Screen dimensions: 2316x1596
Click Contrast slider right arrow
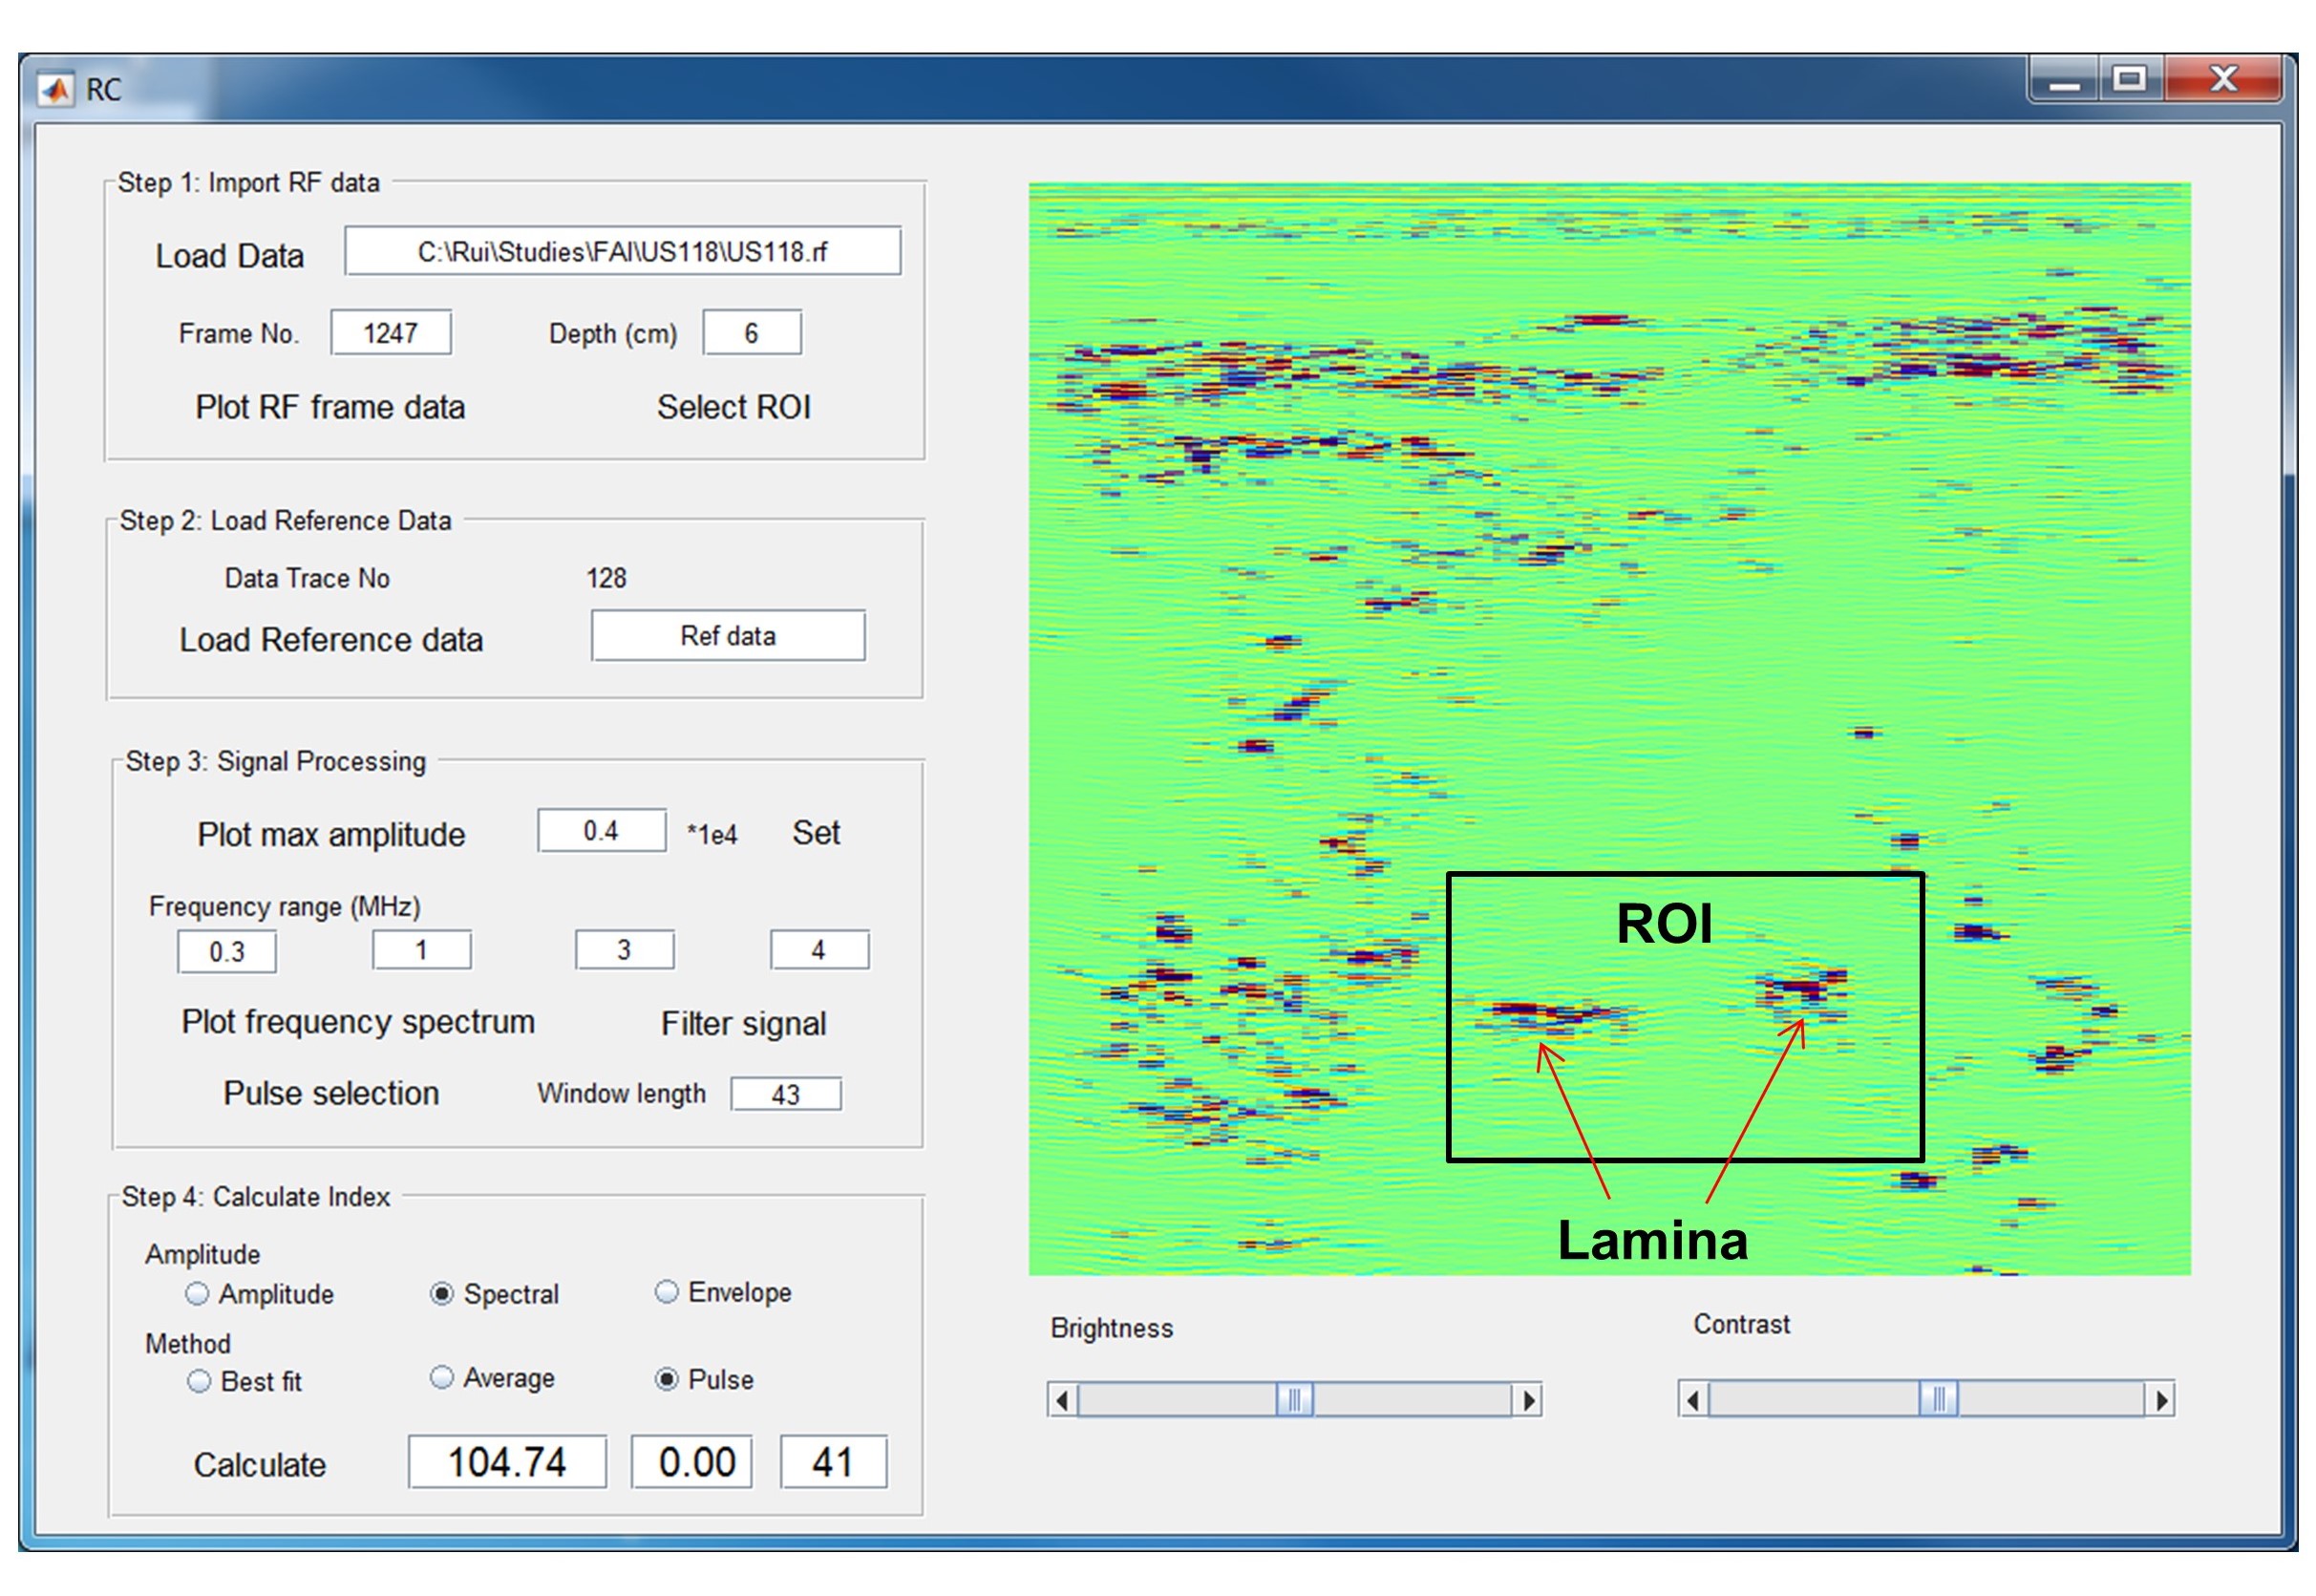[x=2160, y=1400]
